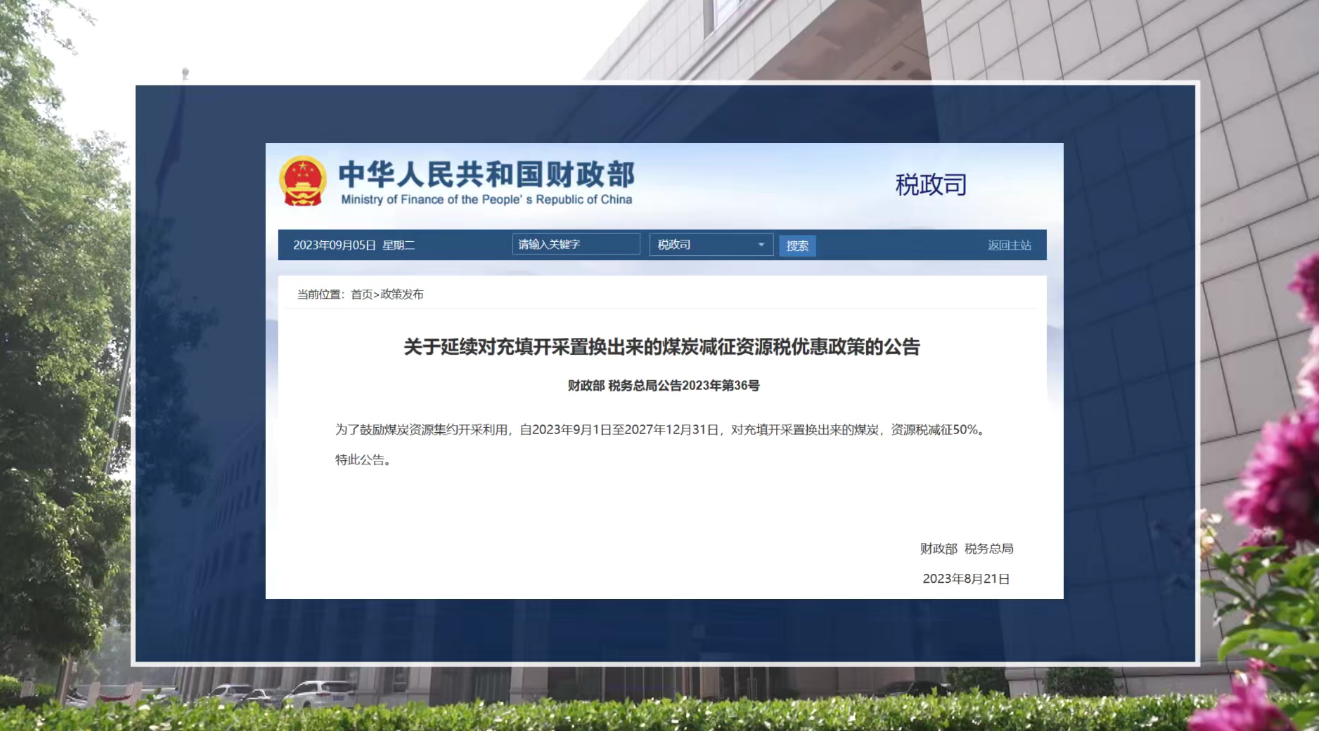Click the issue date 2023年8月21日
The height and width of the screenshot is (731, 1319).
click(x=966, y=579)
